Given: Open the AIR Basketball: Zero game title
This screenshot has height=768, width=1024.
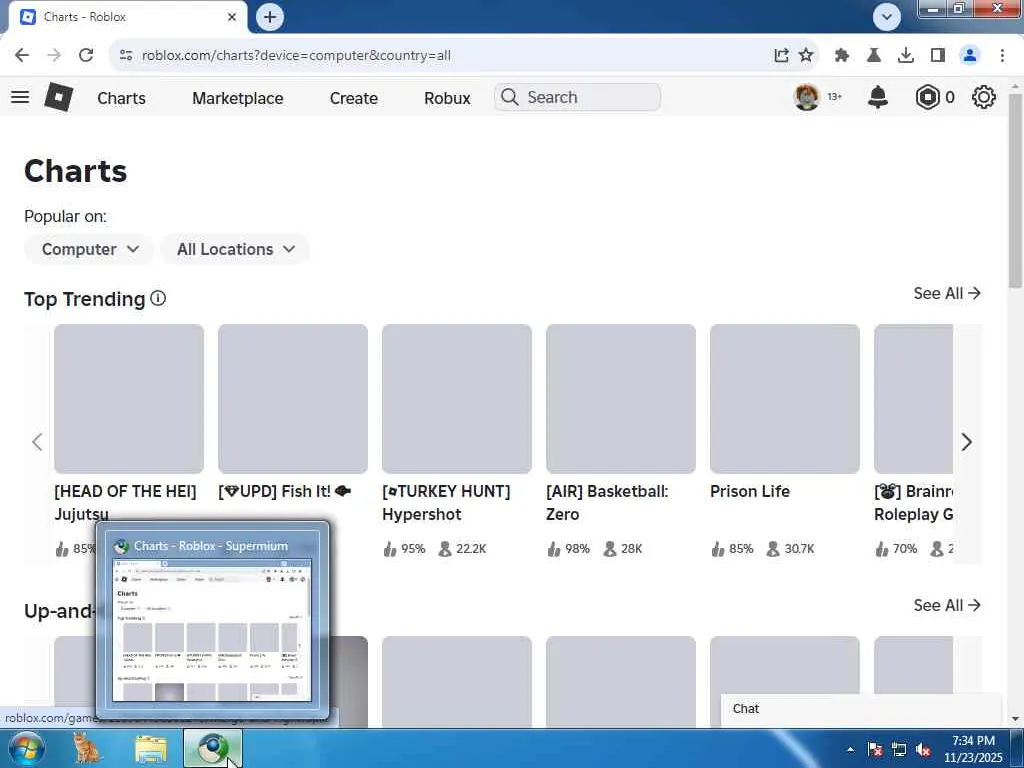Looking at the screenshot, I should click(x=607, y=503).
